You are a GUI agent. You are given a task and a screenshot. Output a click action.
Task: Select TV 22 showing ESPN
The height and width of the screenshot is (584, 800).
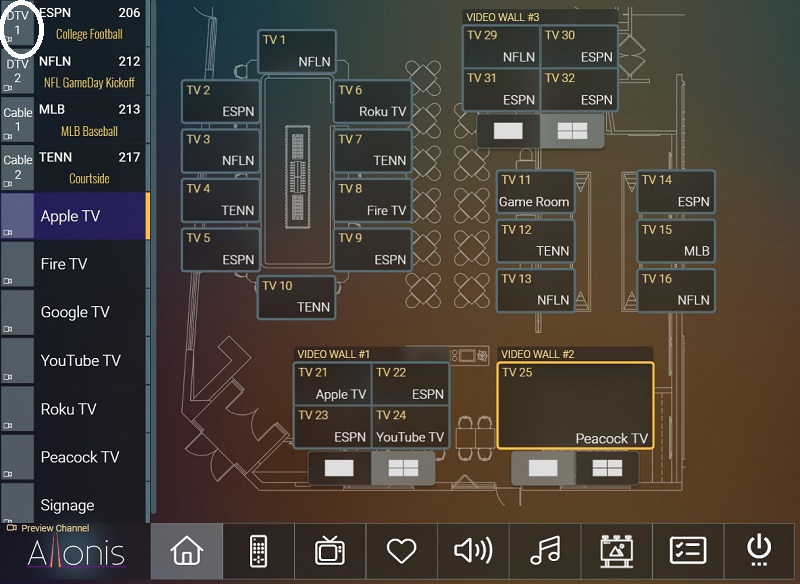pyautogui.click(x=411, y=384)
